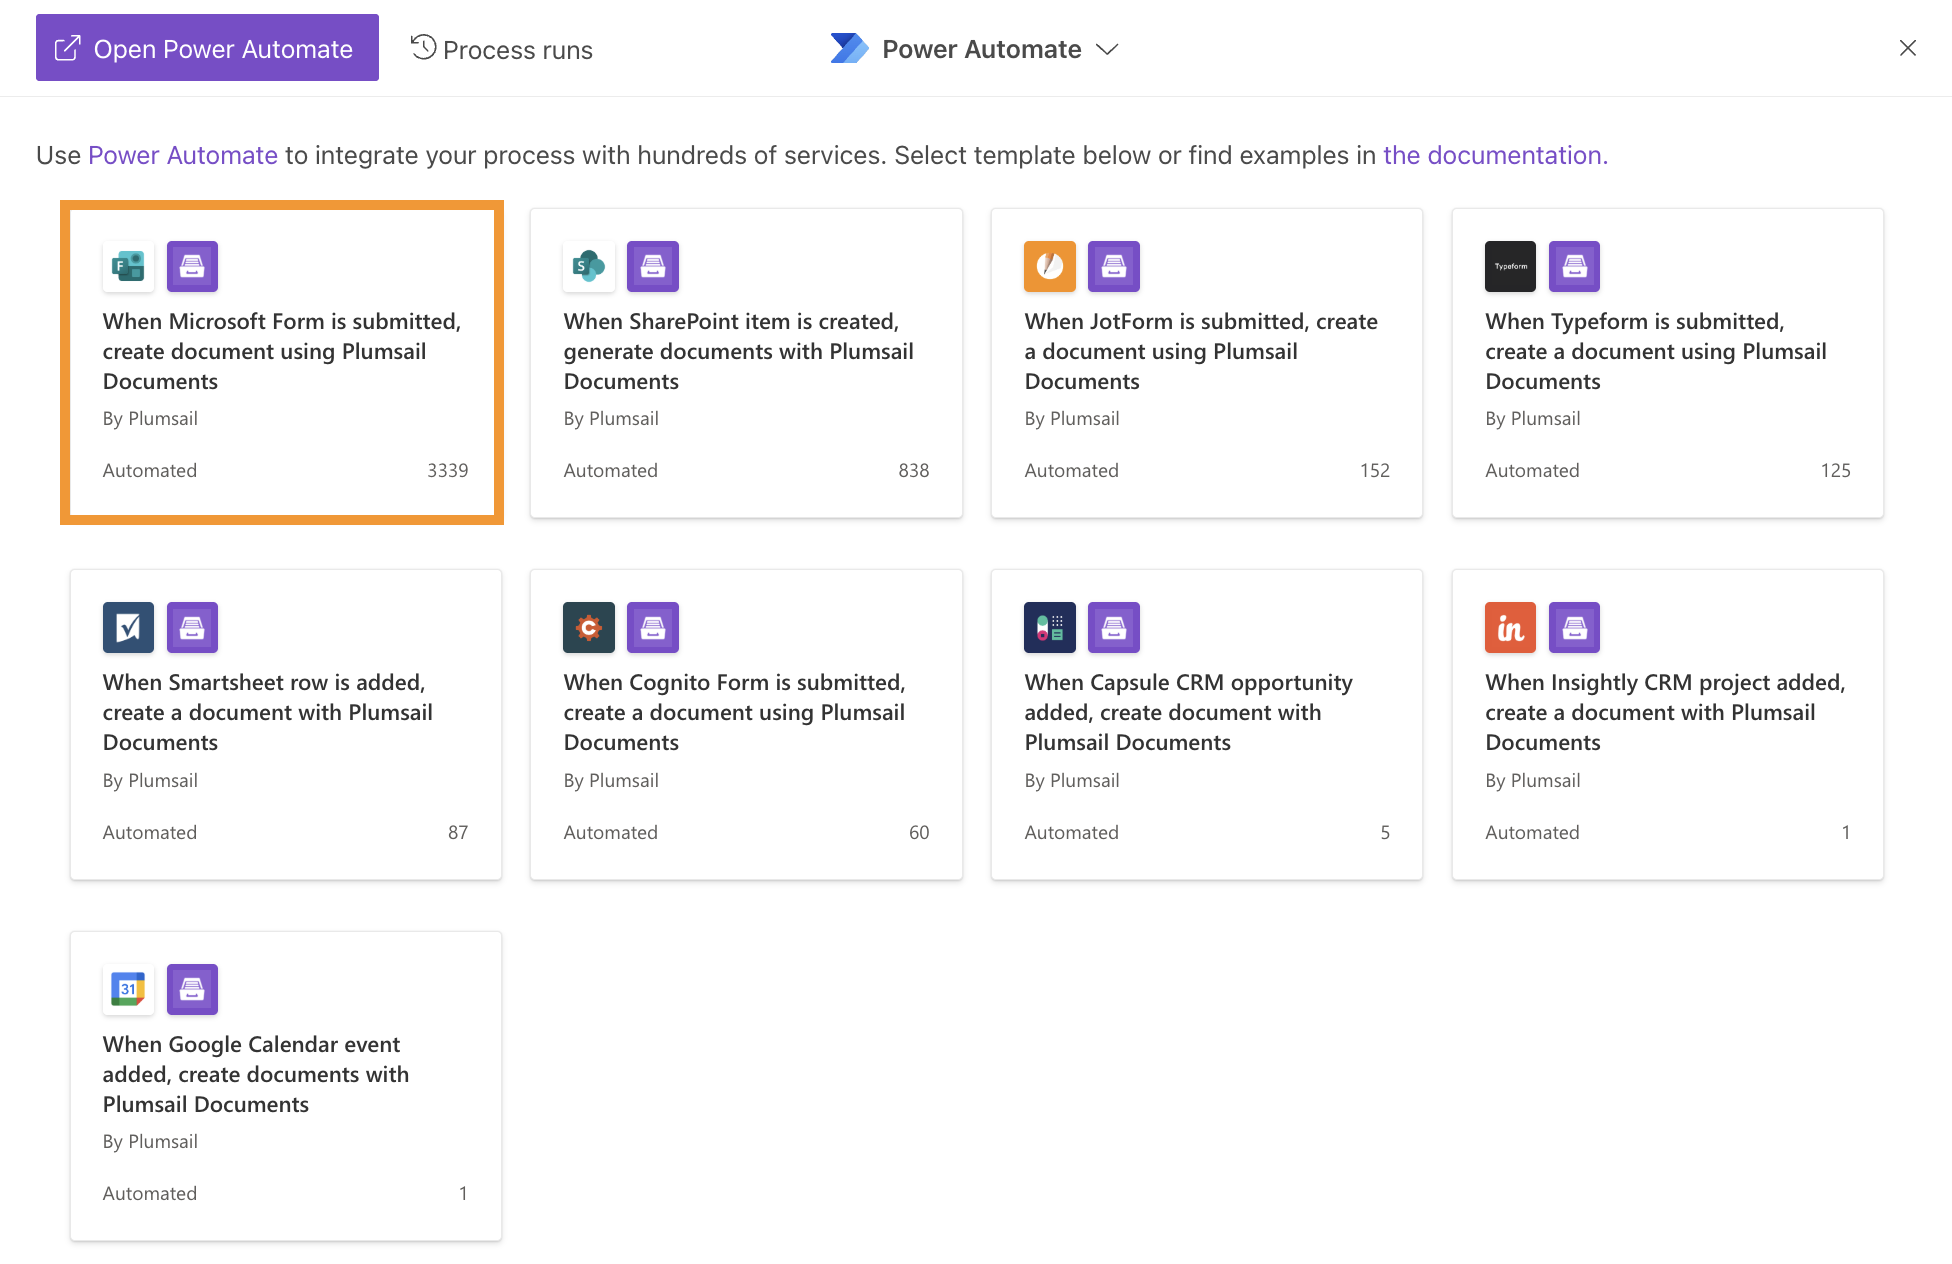
Task: Open the Process runs view
Action: click(502, 49)
